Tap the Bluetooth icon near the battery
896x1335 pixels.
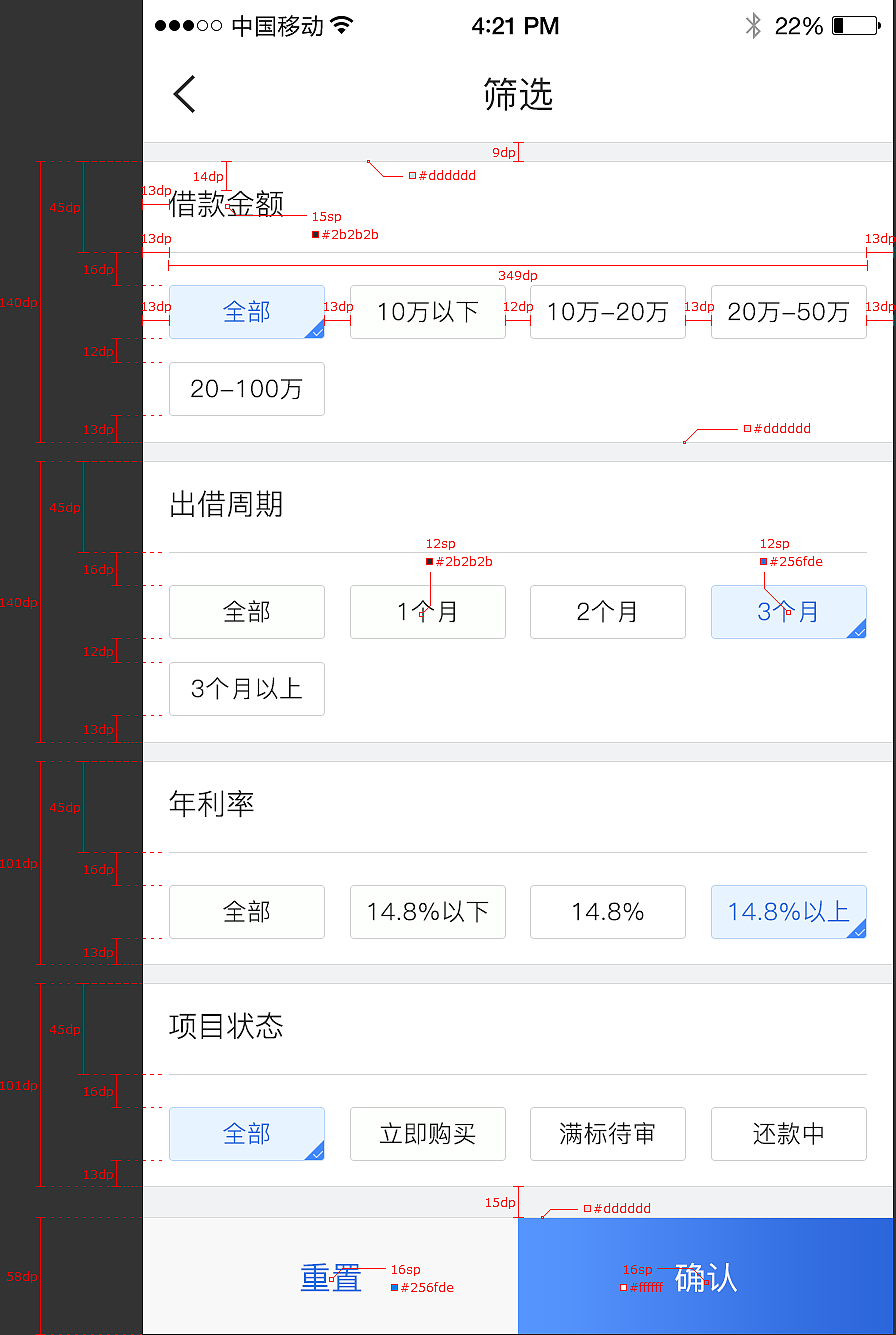pyautogui.click(x=755, y=25)
